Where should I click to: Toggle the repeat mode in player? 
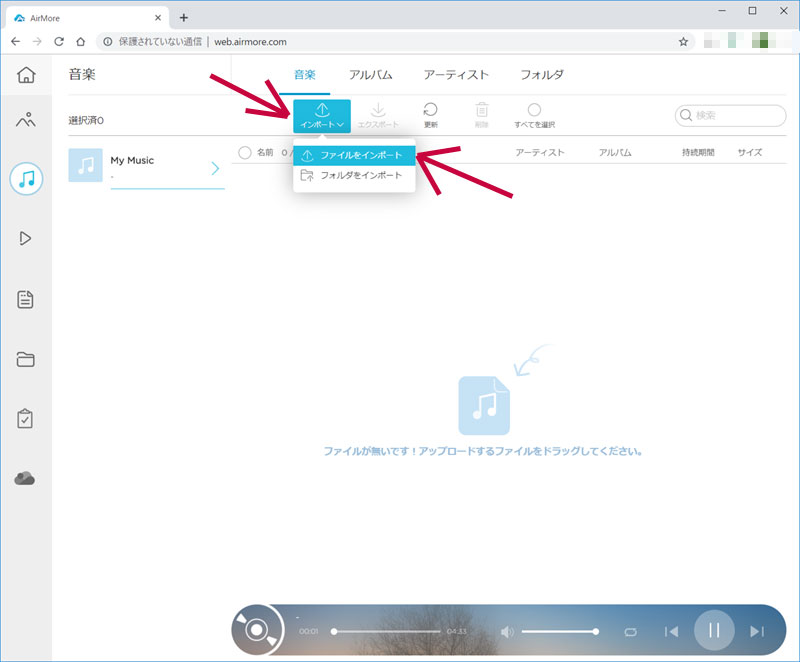[x=630, y=631]
